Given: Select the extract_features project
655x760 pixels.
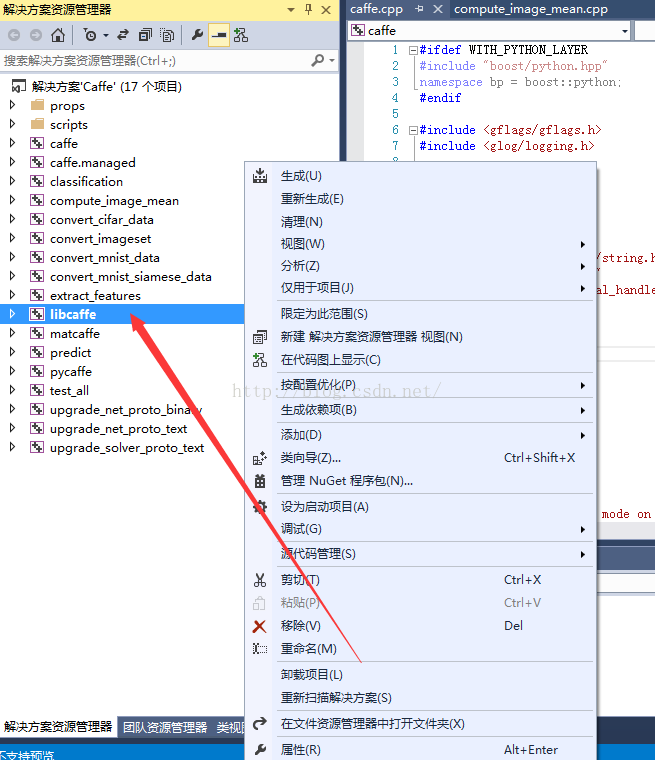Looking at the screenshot, I should coord(95,295).
